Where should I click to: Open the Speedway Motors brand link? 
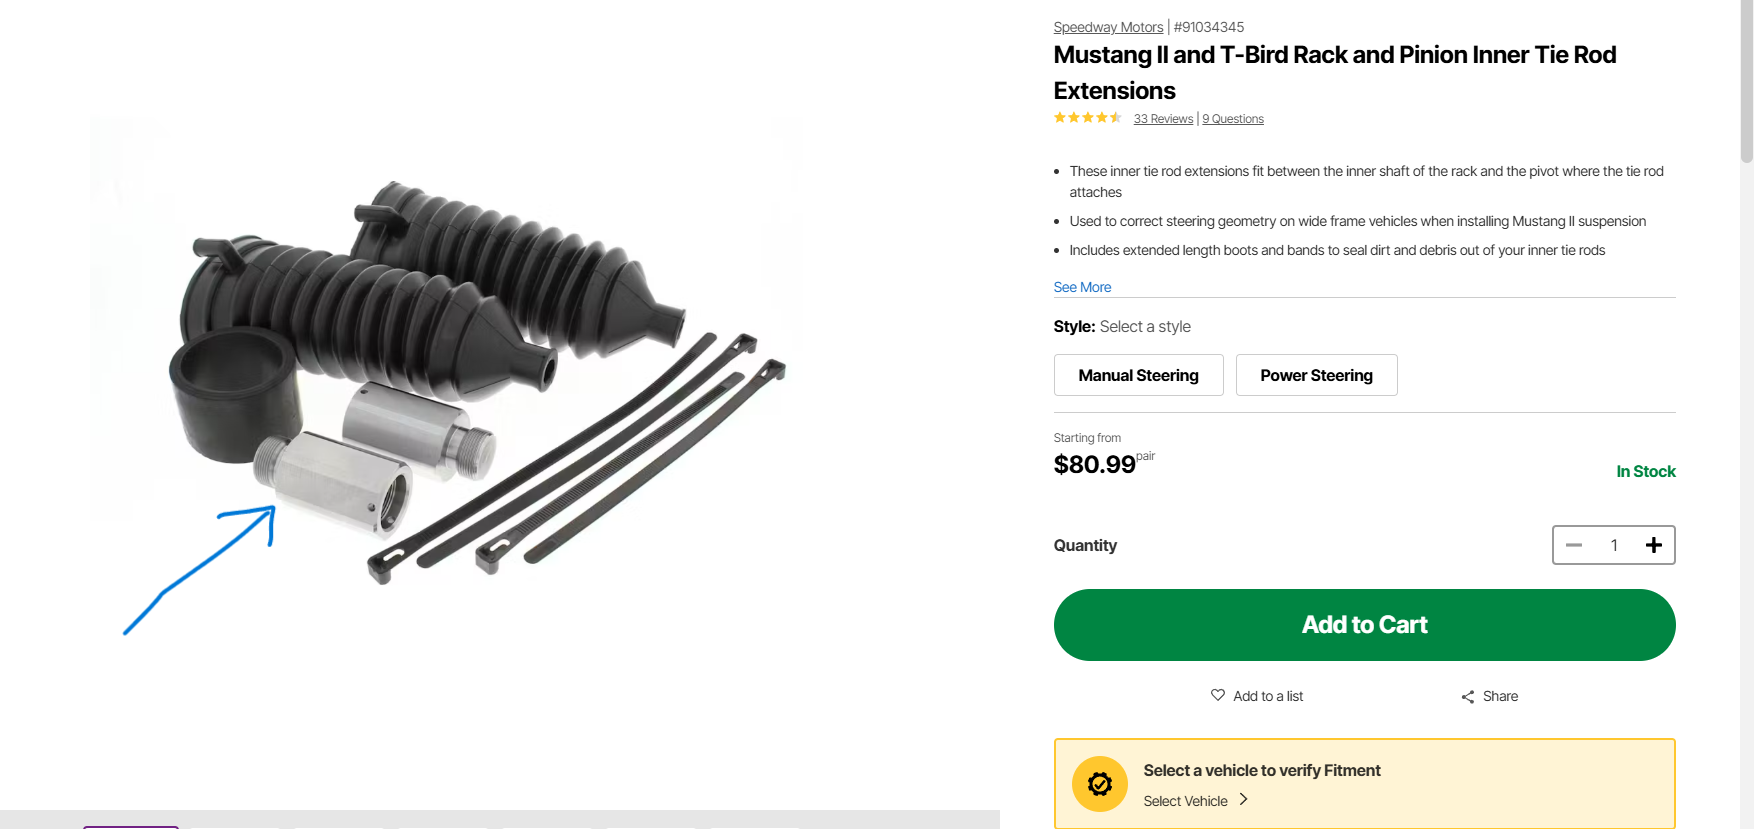1108,27
